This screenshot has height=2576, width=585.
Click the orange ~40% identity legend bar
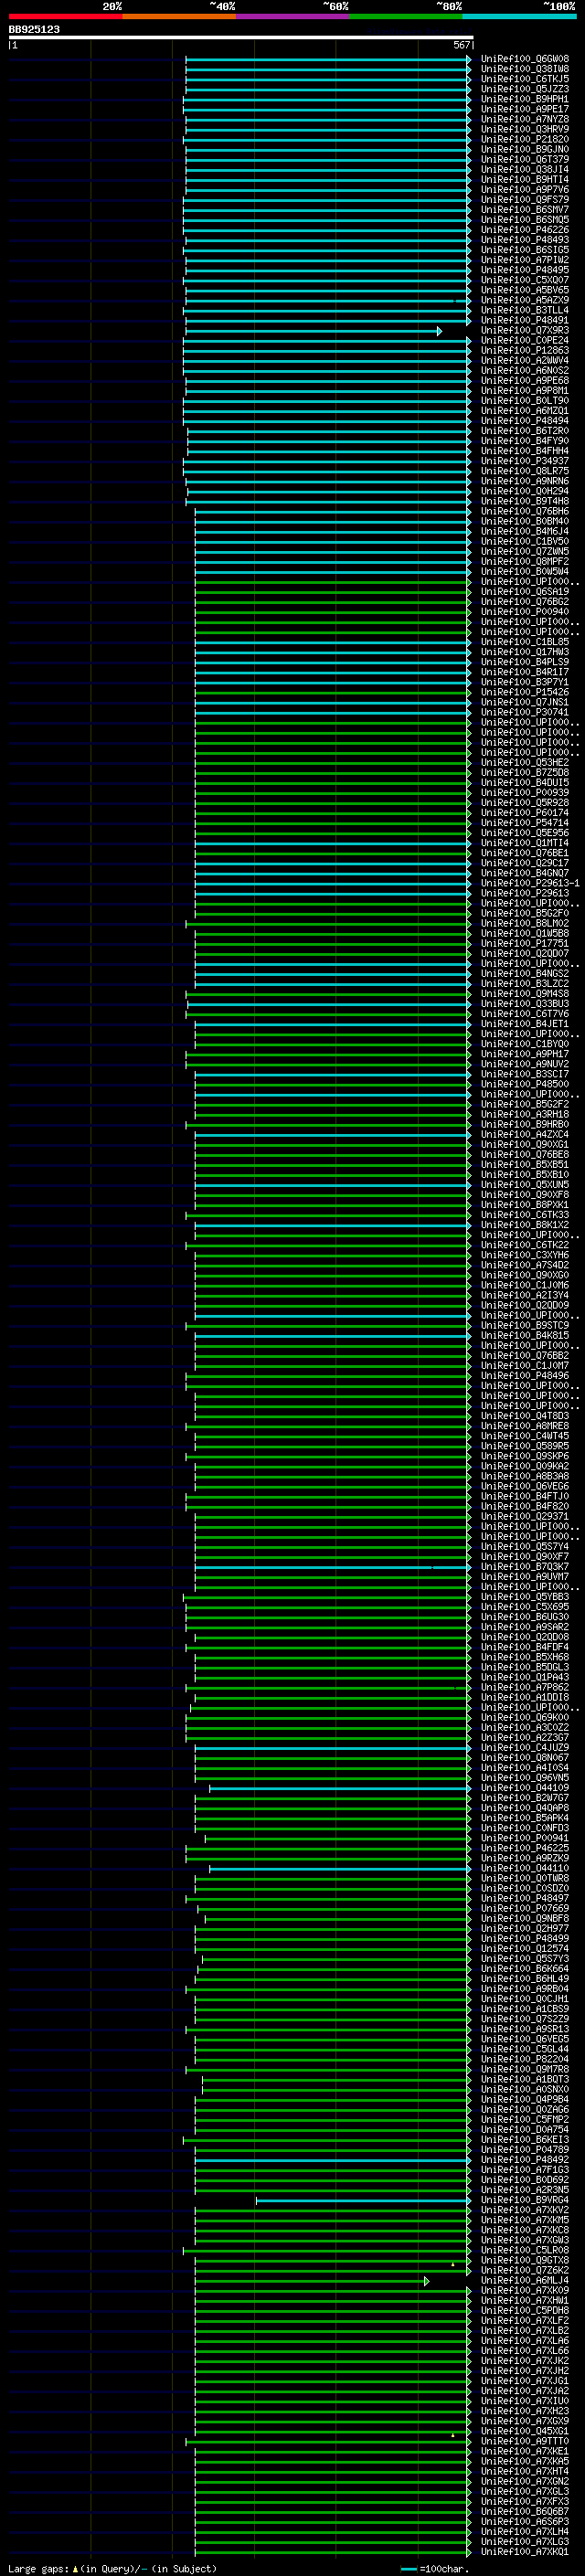[179, 16]
